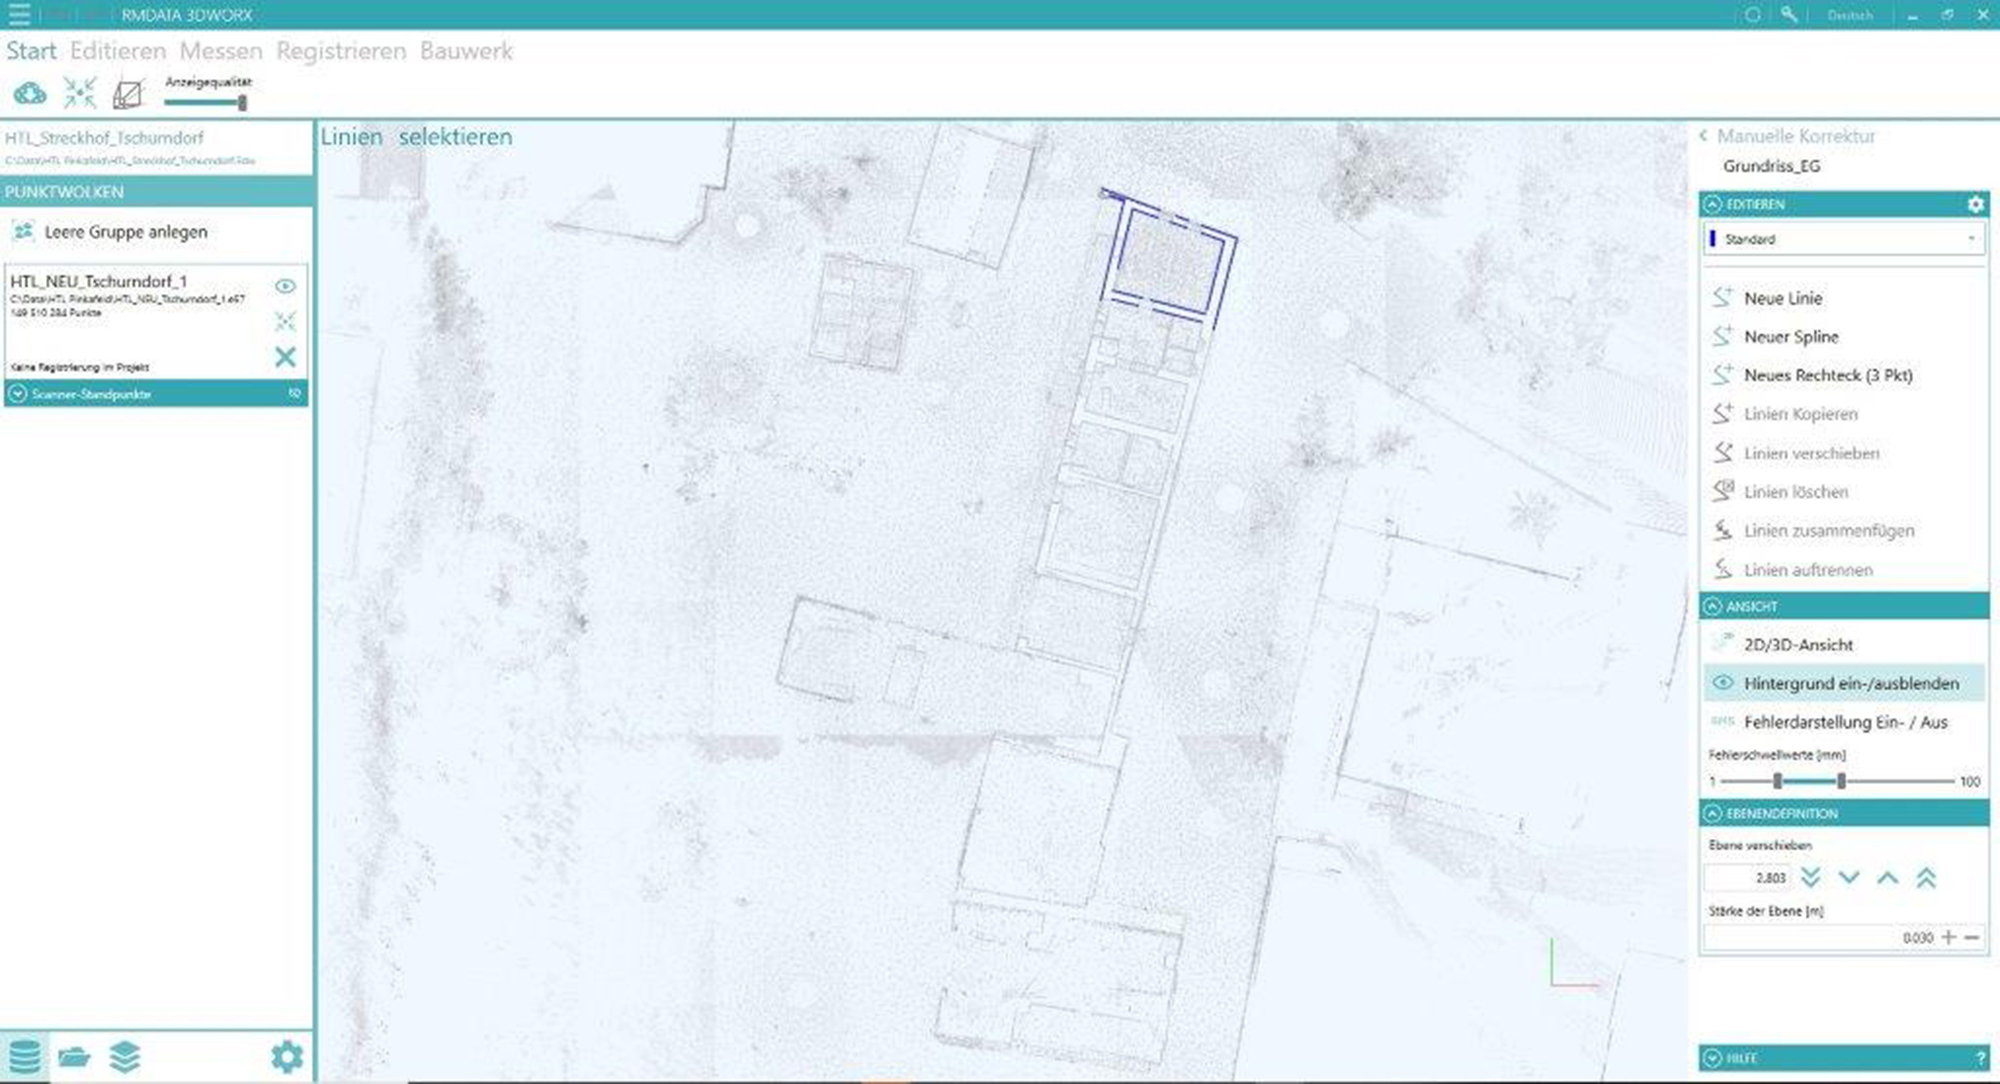Image resolution: width=2000 pixels, height=1084 pixels.
Task: Click the Anzeigequalität slider handle
Action: 242,102
